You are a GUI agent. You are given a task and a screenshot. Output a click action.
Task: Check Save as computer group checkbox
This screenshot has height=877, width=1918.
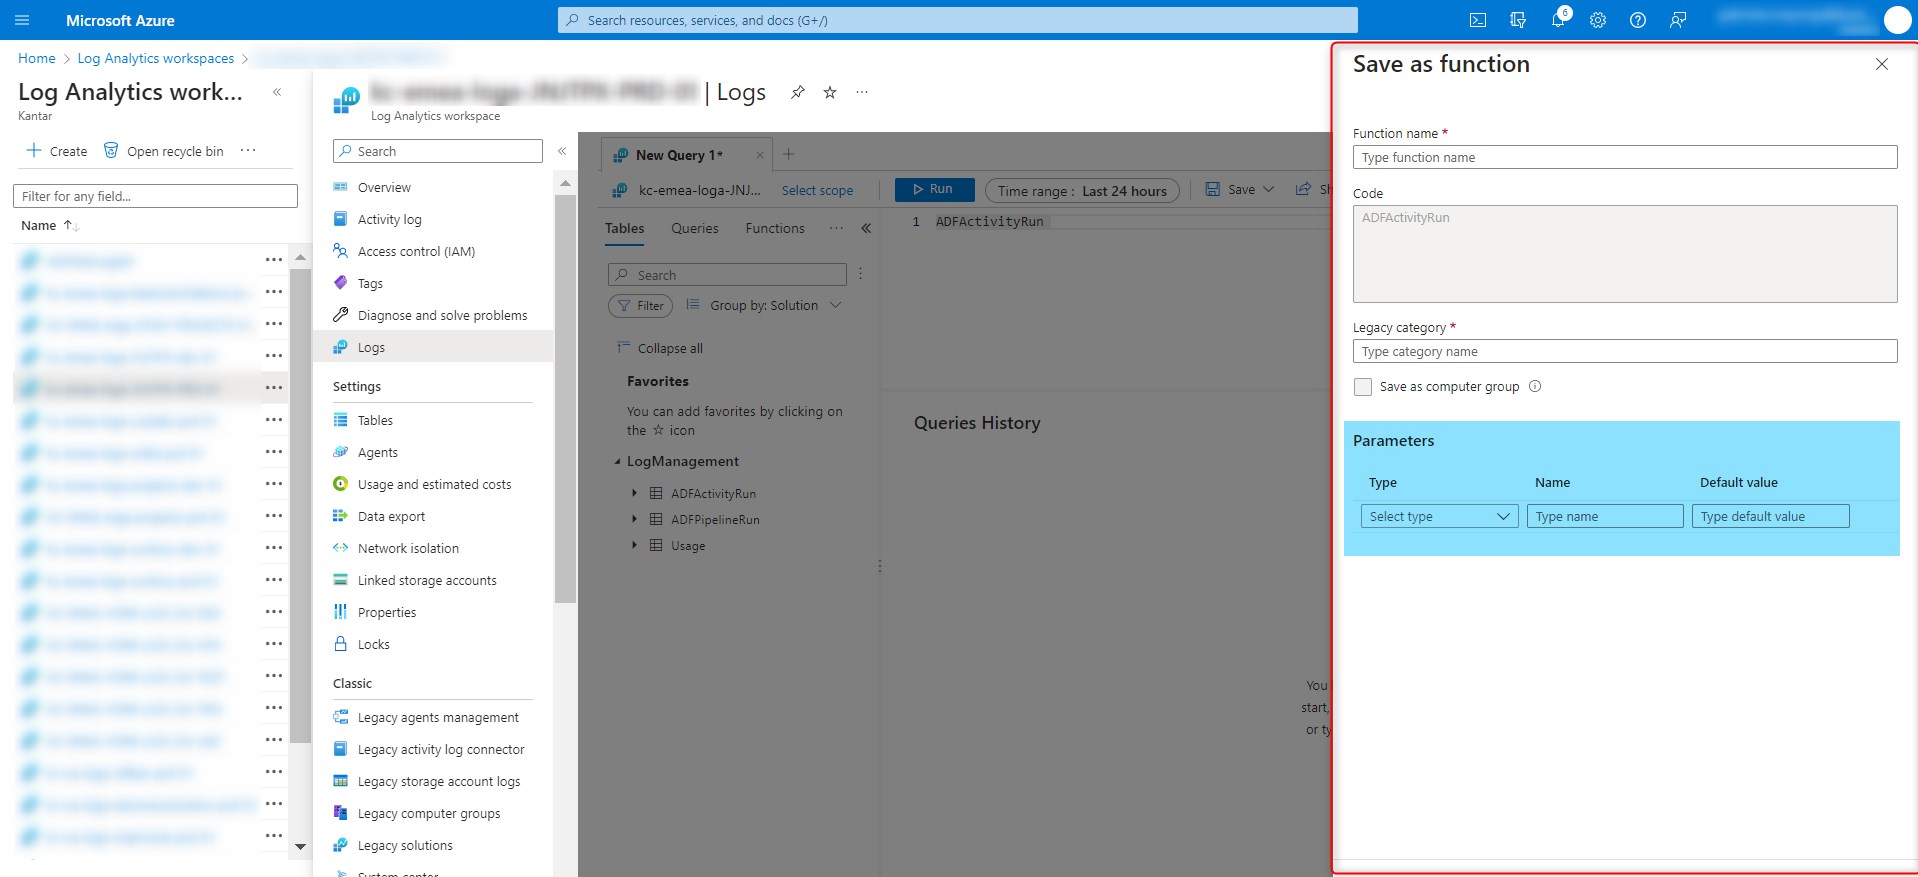point(1363,387)
